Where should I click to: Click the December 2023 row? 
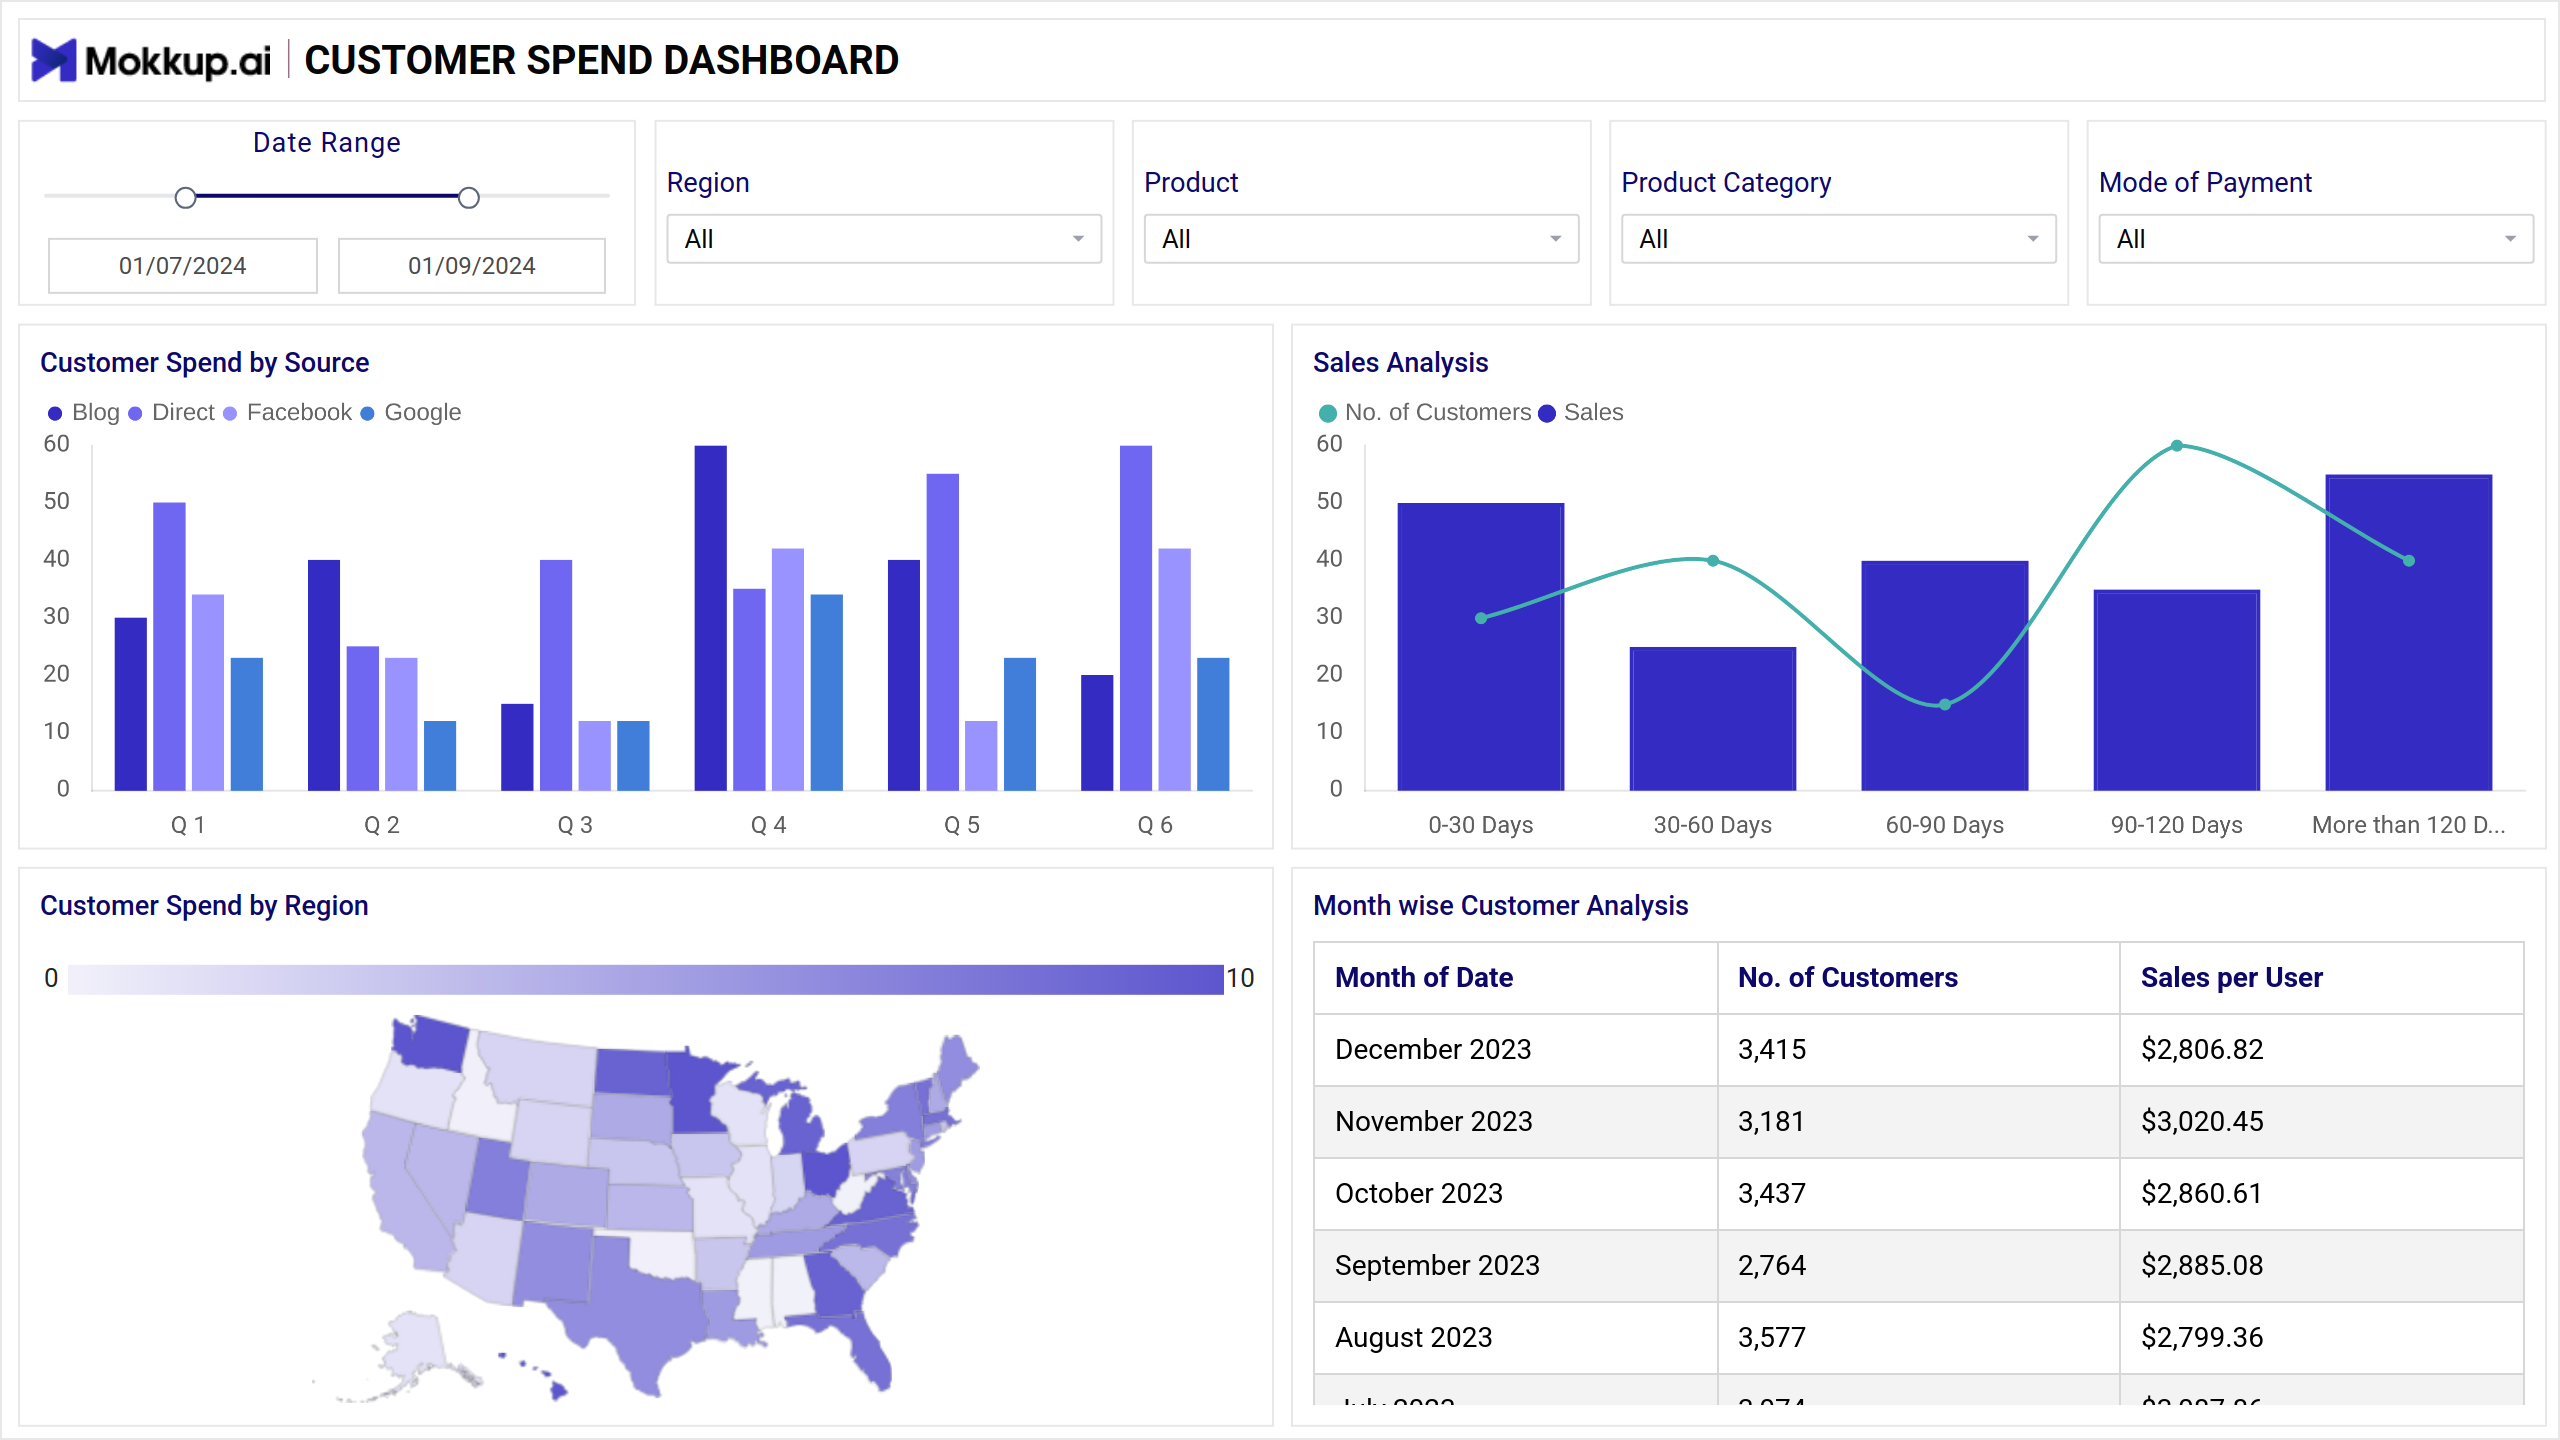(x=1919, y=1050)
